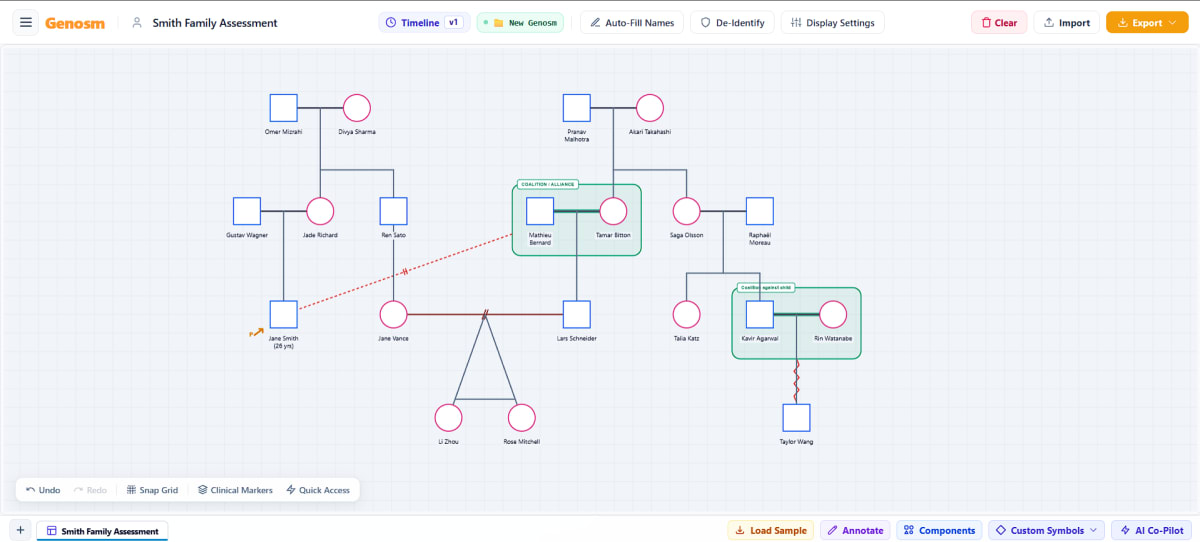Viewport: 1200px width, 542px height.
Task: Select Akari Takahashi's circle symbol
Action: point(650,108)
